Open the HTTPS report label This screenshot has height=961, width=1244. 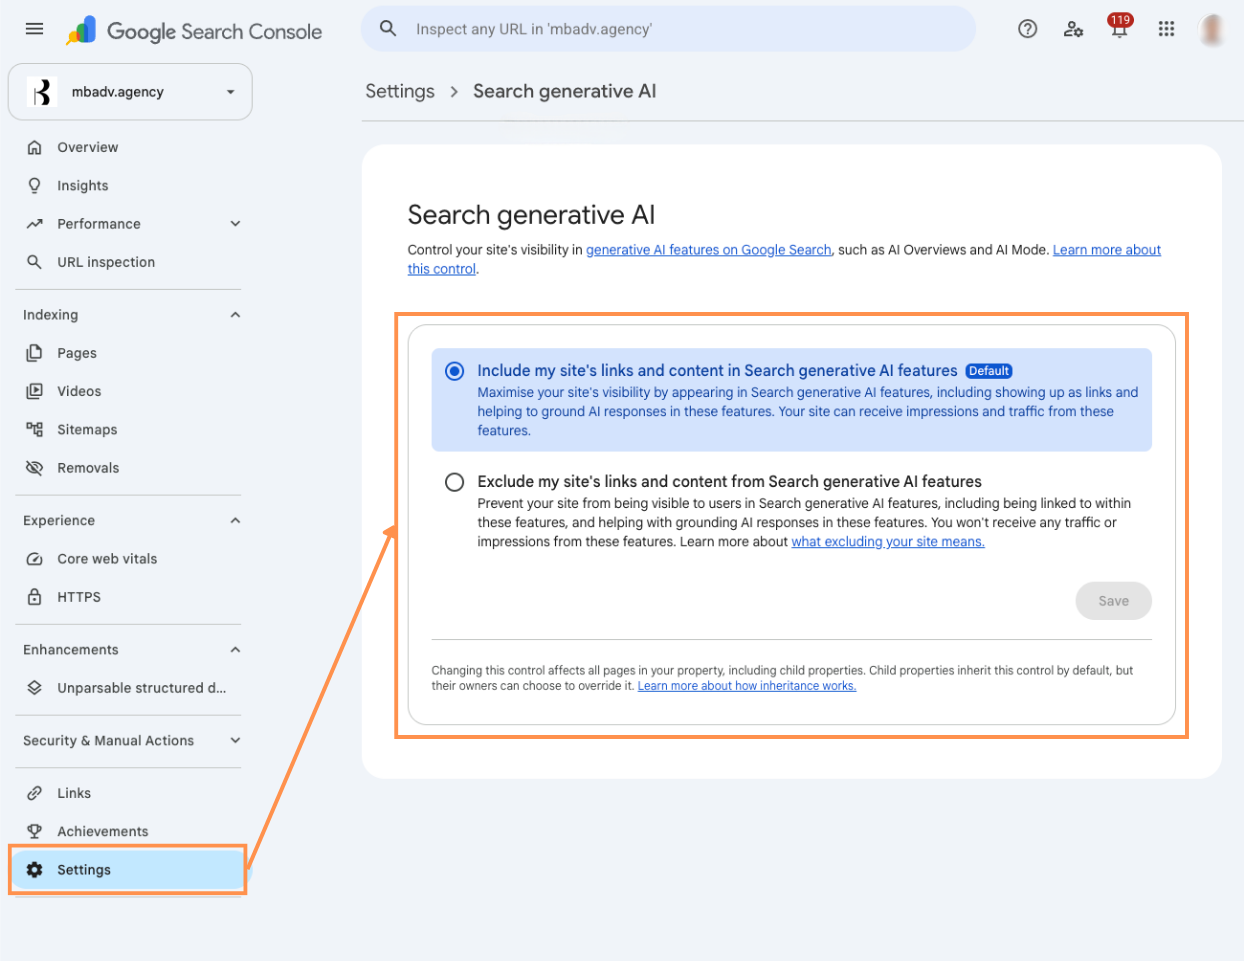point(79,597)
